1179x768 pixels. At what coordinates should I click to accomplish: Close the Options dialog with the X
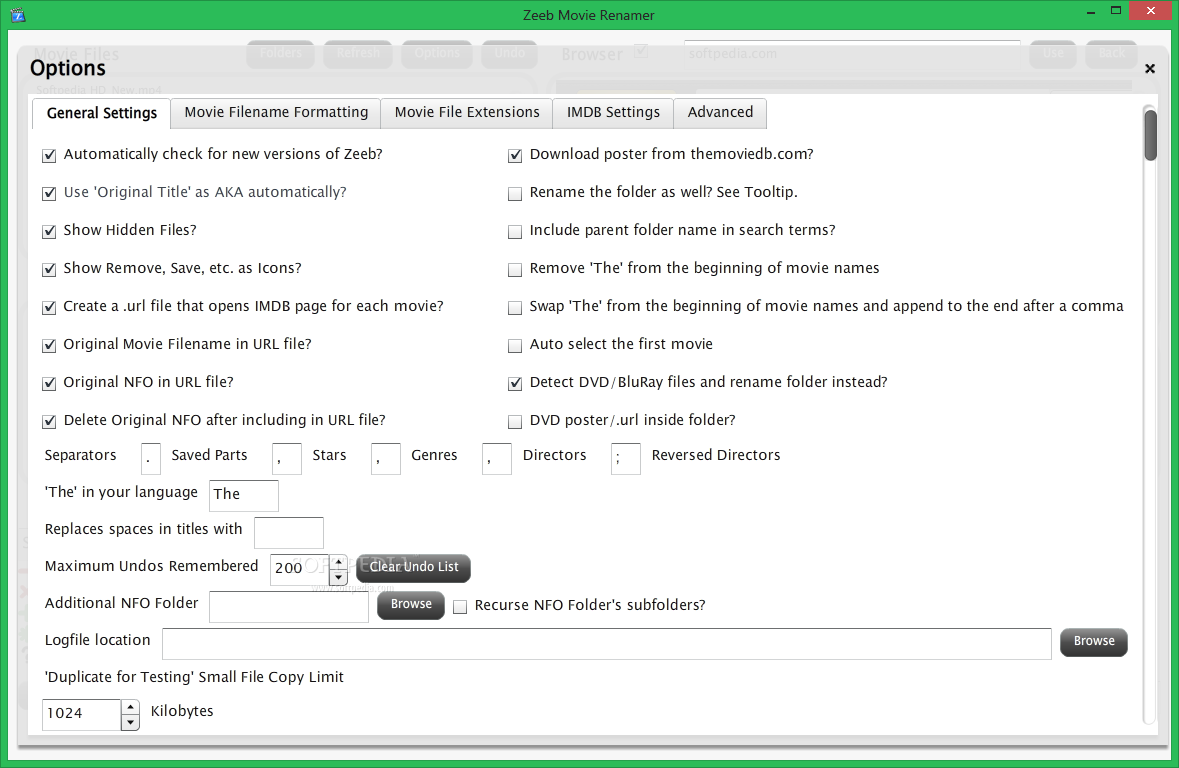[1150, 68]
